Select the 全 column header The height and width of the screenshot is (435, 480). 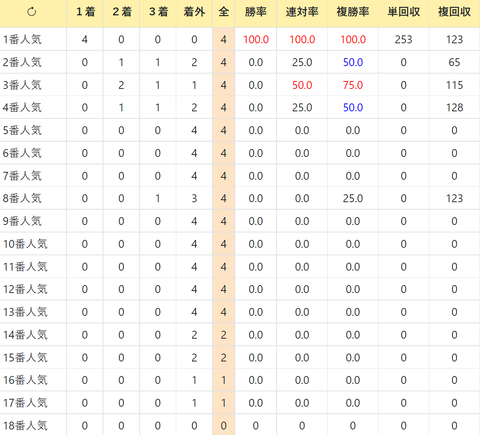tap(224, 12)
